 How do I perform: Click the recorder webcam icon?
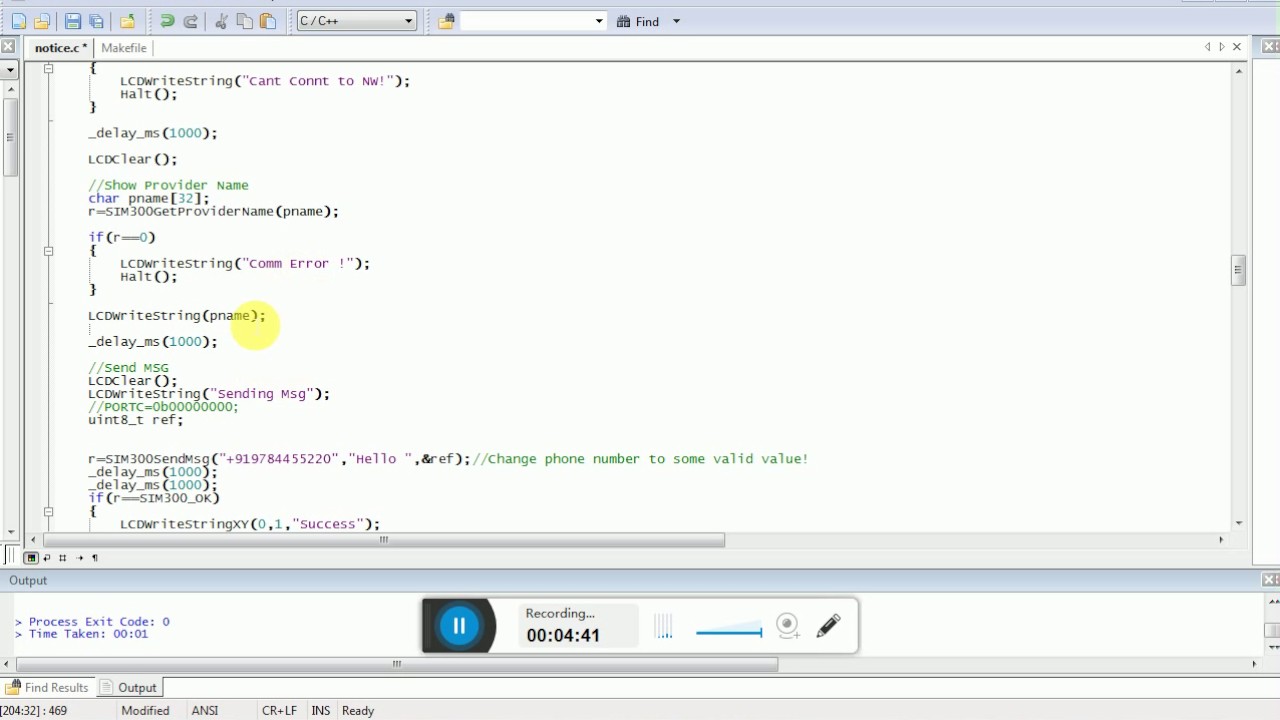click(788, 626)
